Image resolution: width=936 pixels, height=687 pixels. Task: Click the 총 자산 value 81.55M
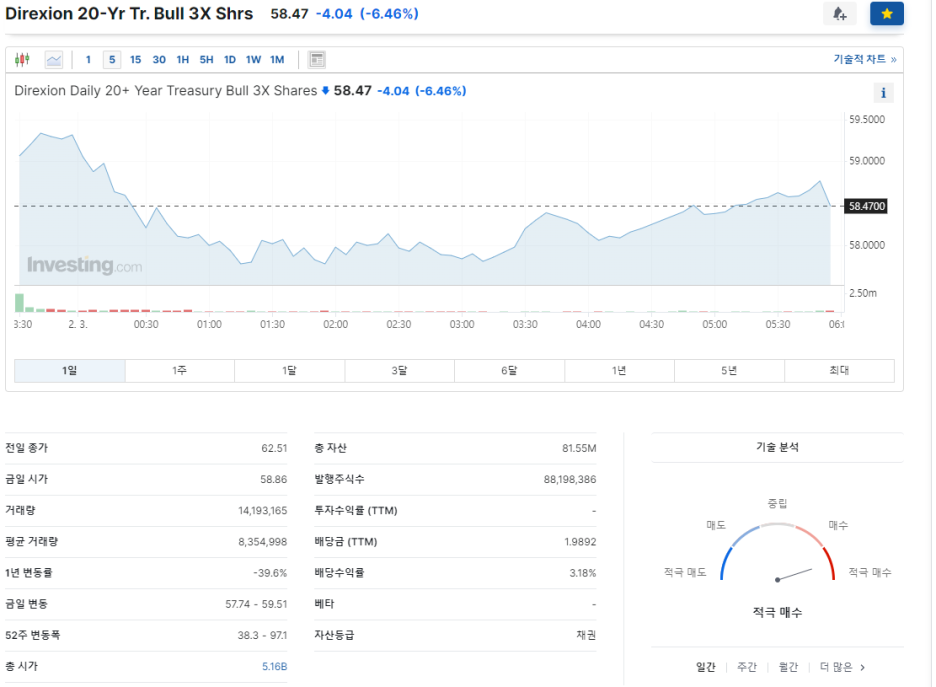pyautogui.click(x=579, y=448)
